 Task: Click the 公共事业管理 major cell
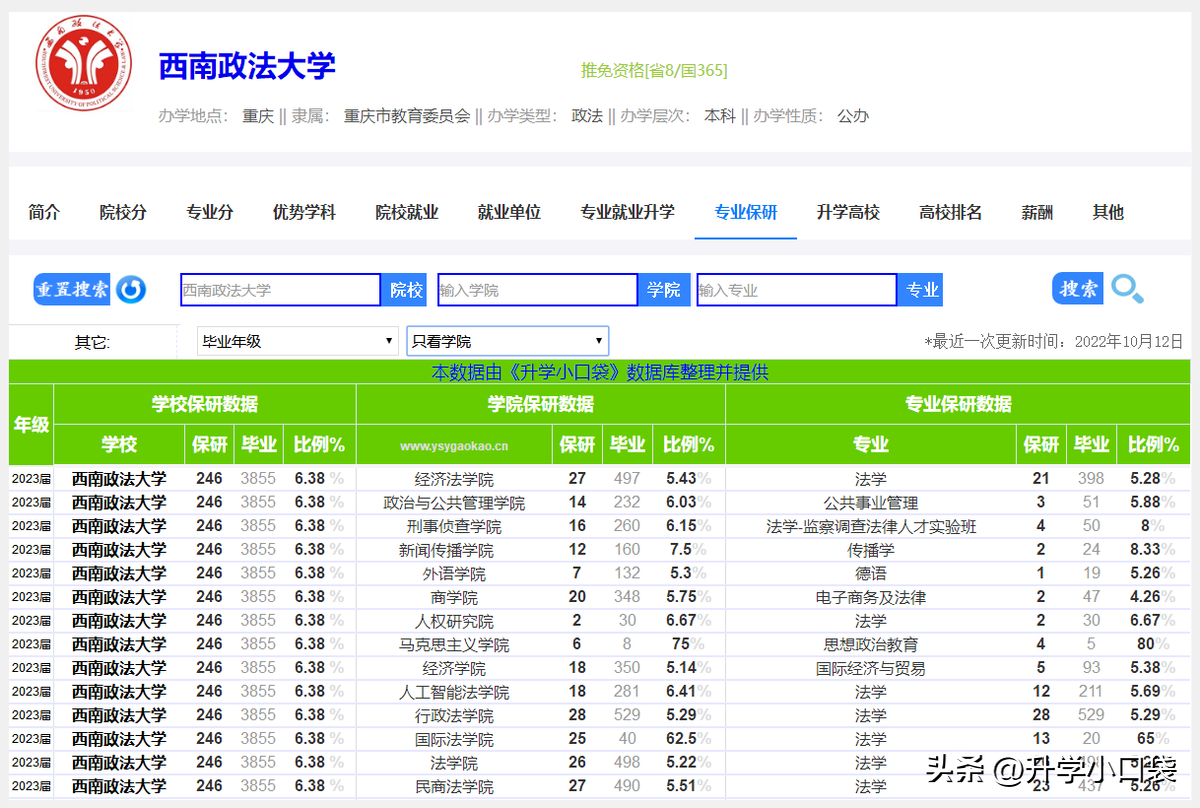click(x=871, y=503)
